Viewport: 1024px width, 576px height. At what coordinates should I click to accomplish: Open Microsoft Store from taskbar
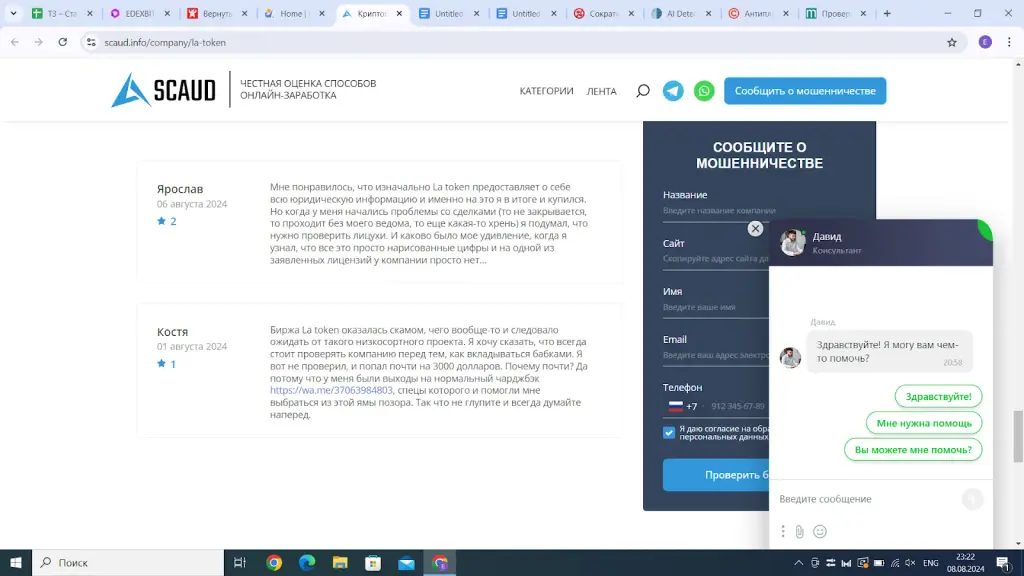[373, 562]
